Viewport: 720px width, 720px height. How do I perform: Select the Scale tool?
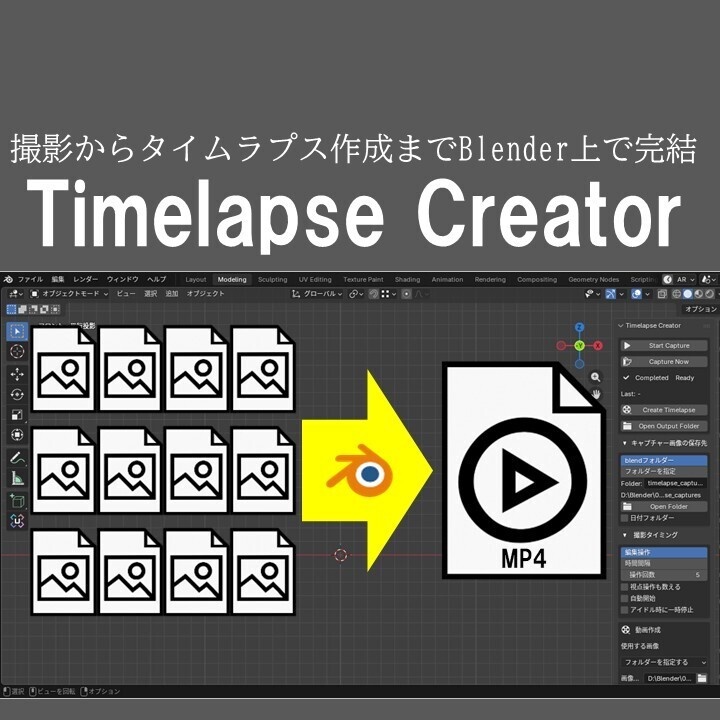tap(17, 415)
